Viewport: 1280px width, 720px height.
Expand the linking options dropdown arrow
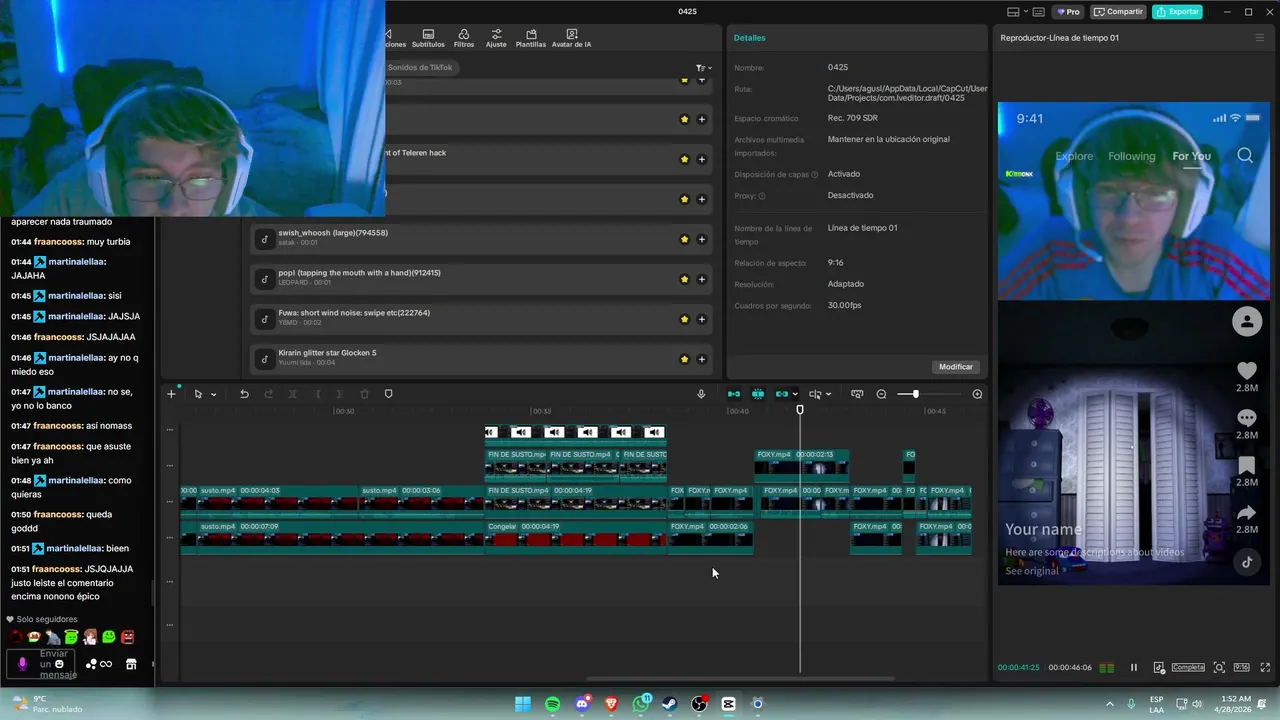[x=795, y=394]
